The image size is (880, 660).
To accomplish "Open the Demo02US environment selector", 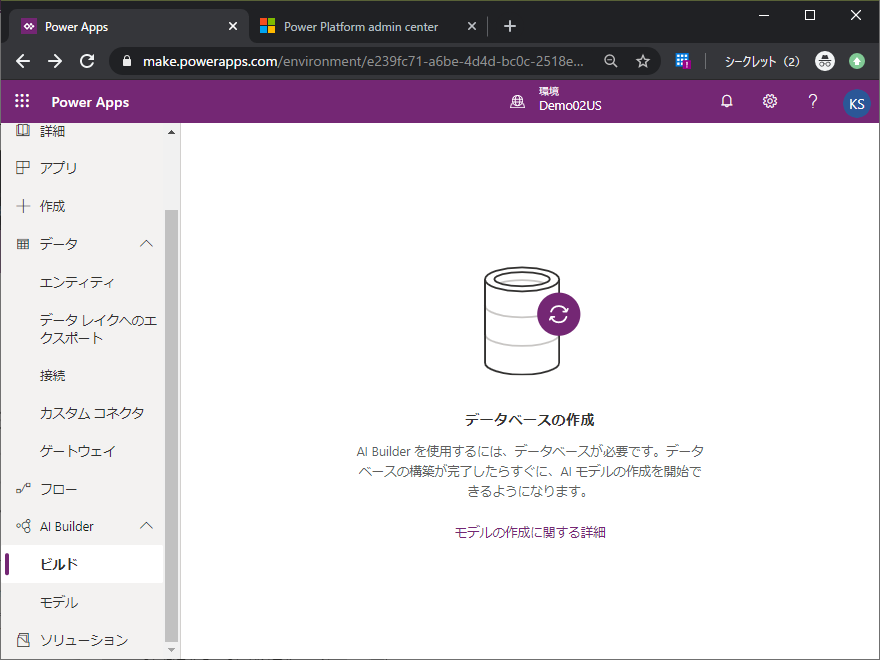I will (570, 105).
